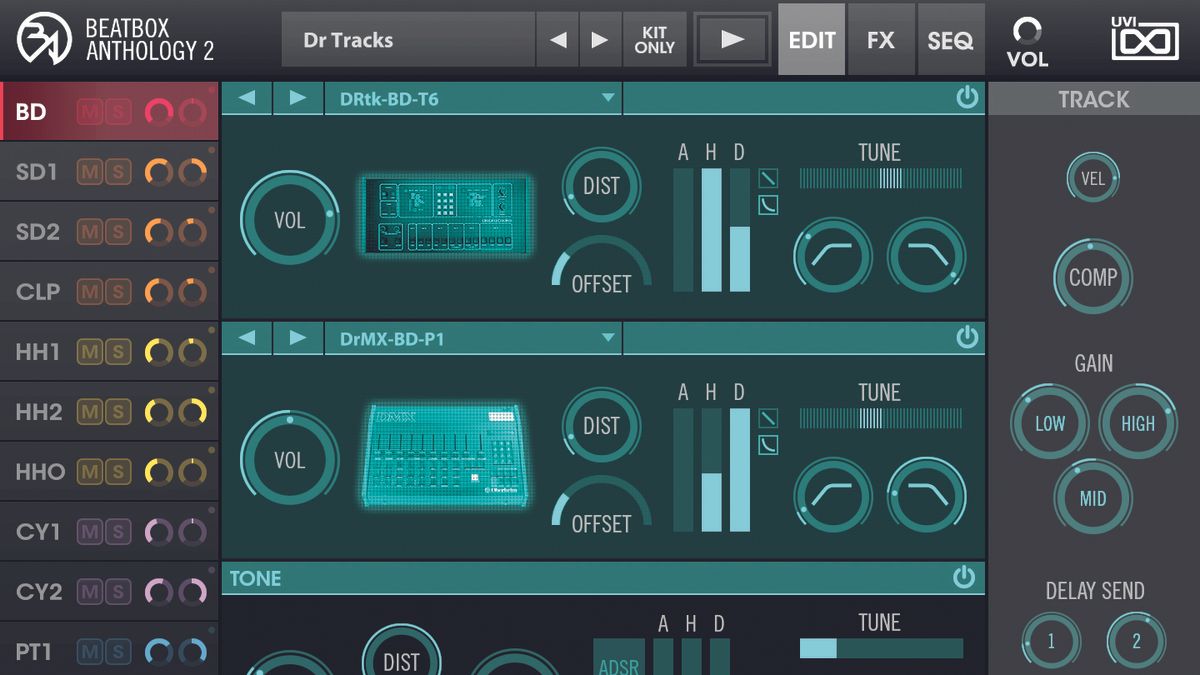Toggle power off the DrMX-BD-P1 layer
Screen dimensions: 1200x675
coord(967,338)
